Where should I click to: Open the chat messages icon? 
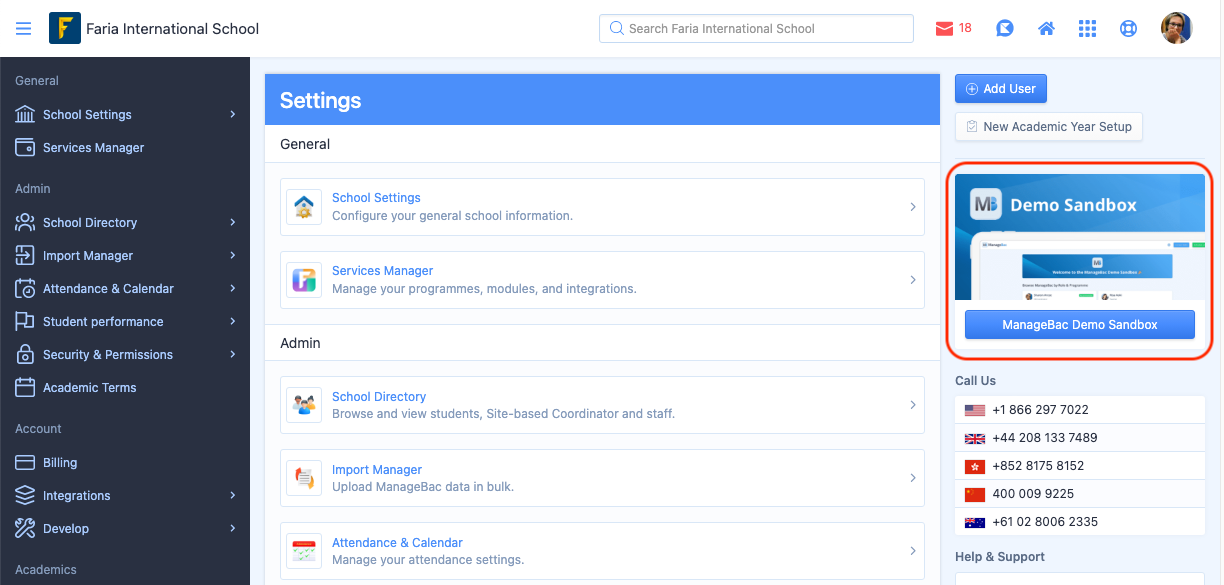tap(1005, 29)
